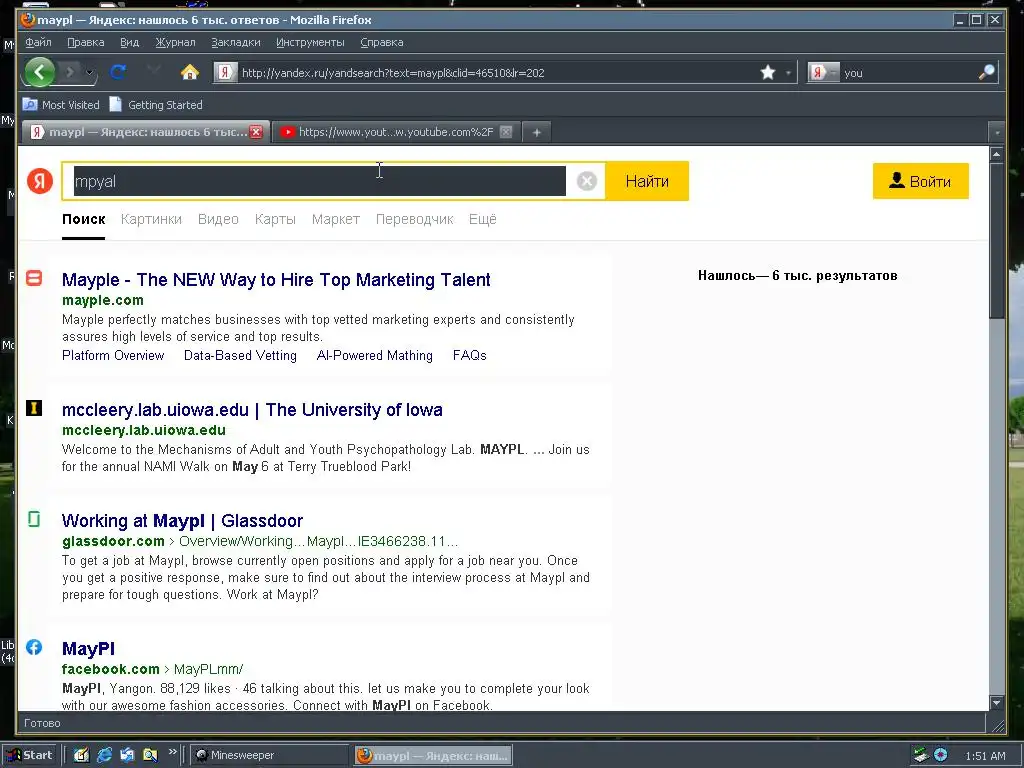The height and width of the screenshot is (768, 1024).
Task: Open the Карты section
Action: click(275, 219)
